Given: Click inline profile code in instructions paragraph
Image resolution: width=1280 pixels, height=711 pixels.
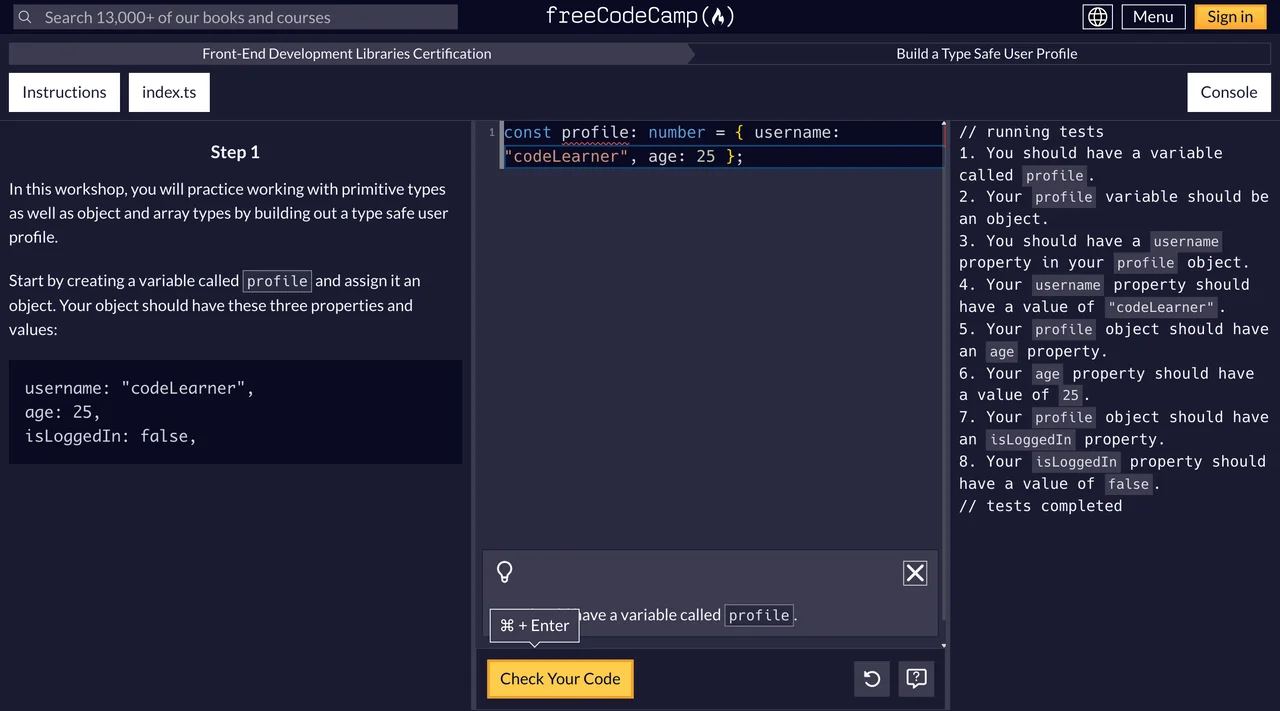Looking at the screenshot, I should point(277,281).
